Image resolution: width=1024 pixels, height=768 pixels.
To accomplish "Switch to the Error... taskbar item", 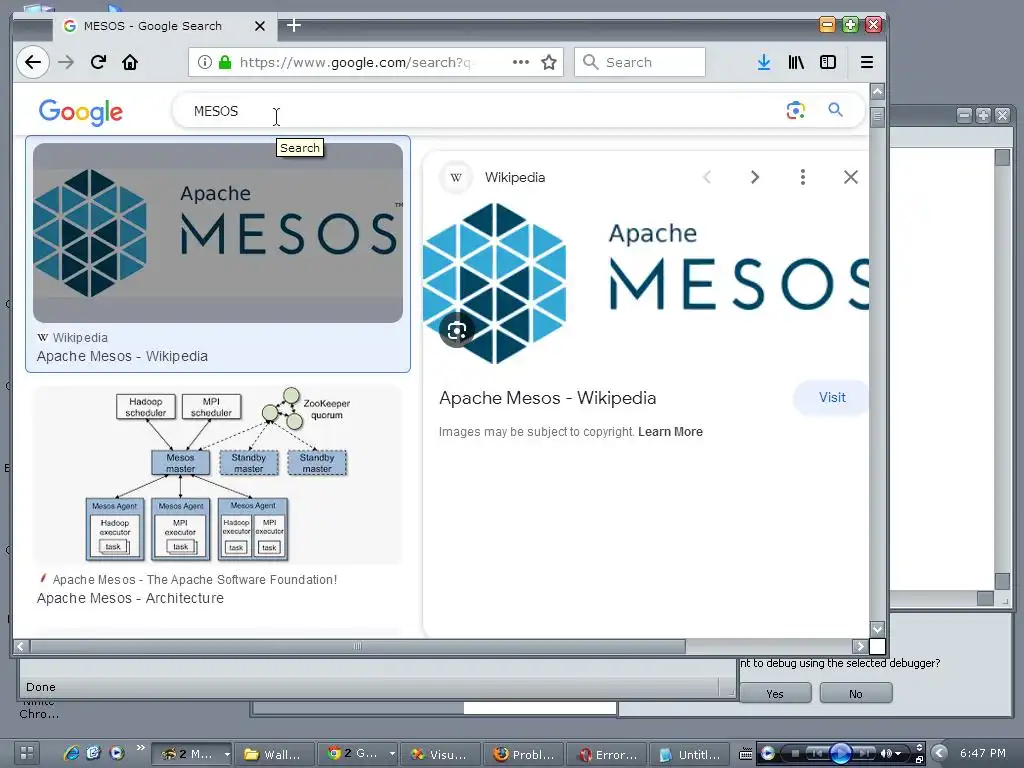I will pos(607,754).
